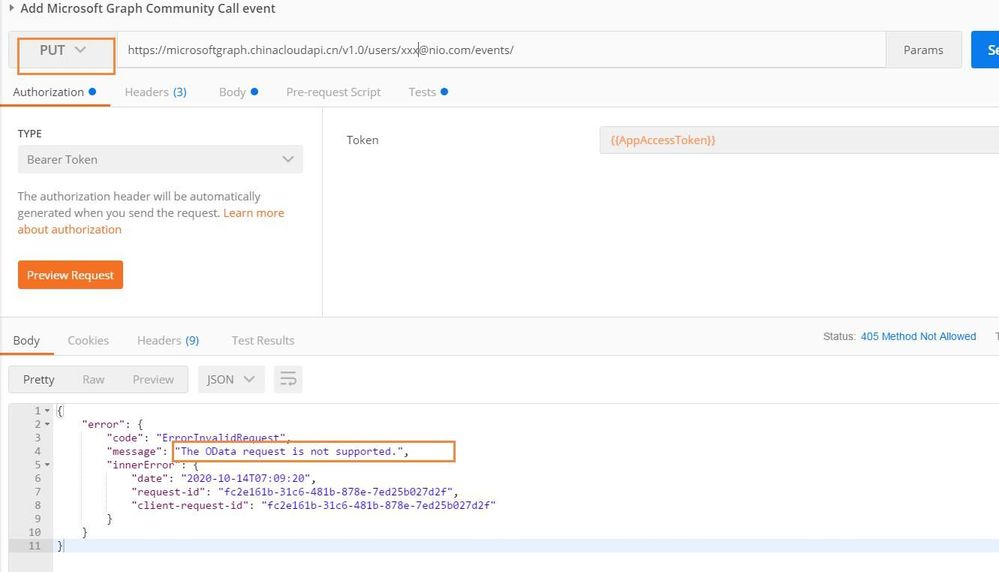The height and width of the screenshot is (572, 999).
Task: Click the "The OData request is not supported." message
Action: coord(289,452)
